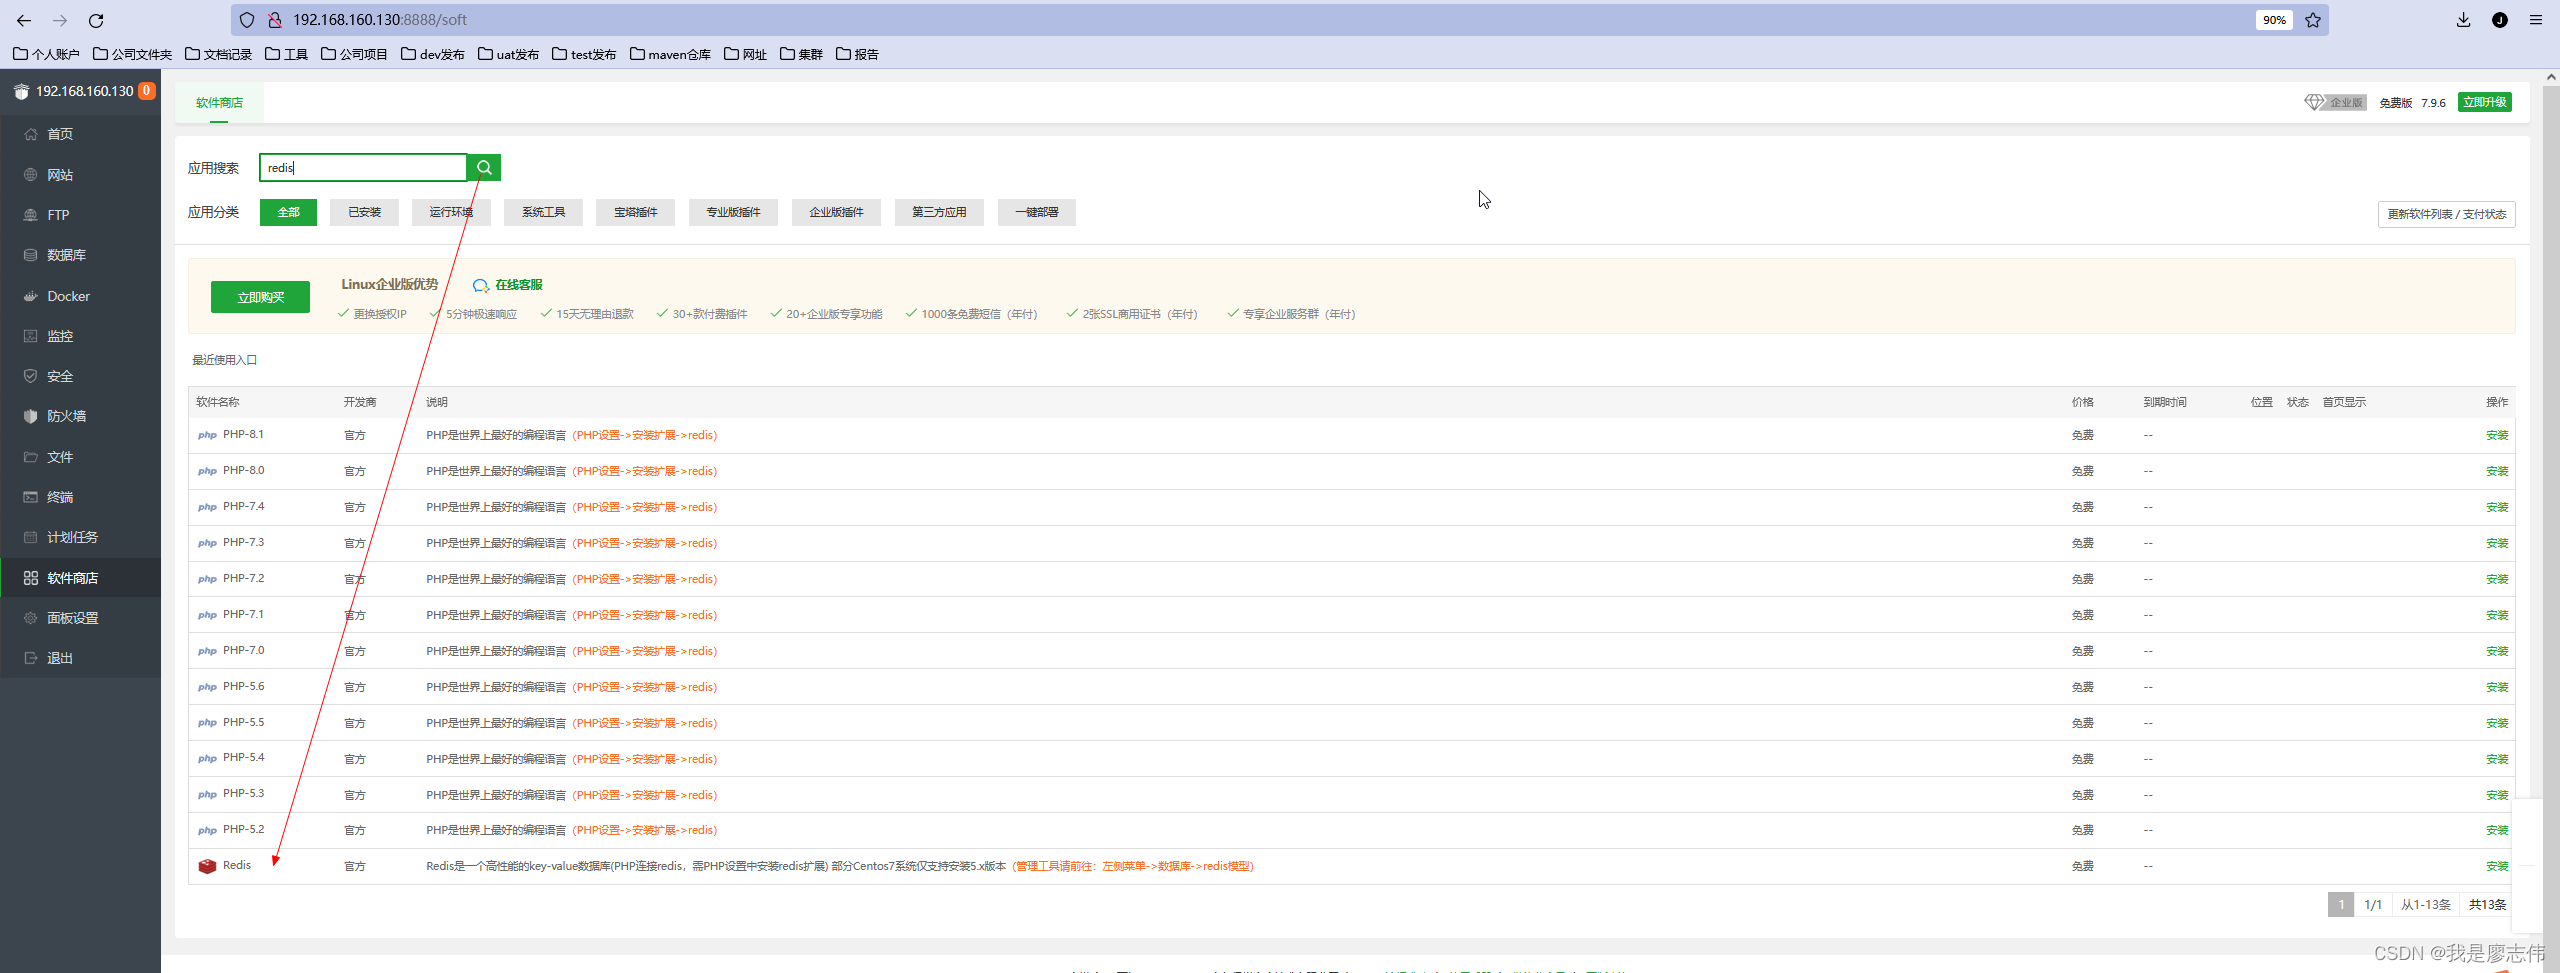Image resolution: width=2560 pixels, height=973 pixels.
Task: Click the logout icon beside 退出
Action: pyautogui.click(x=31, y=658)
